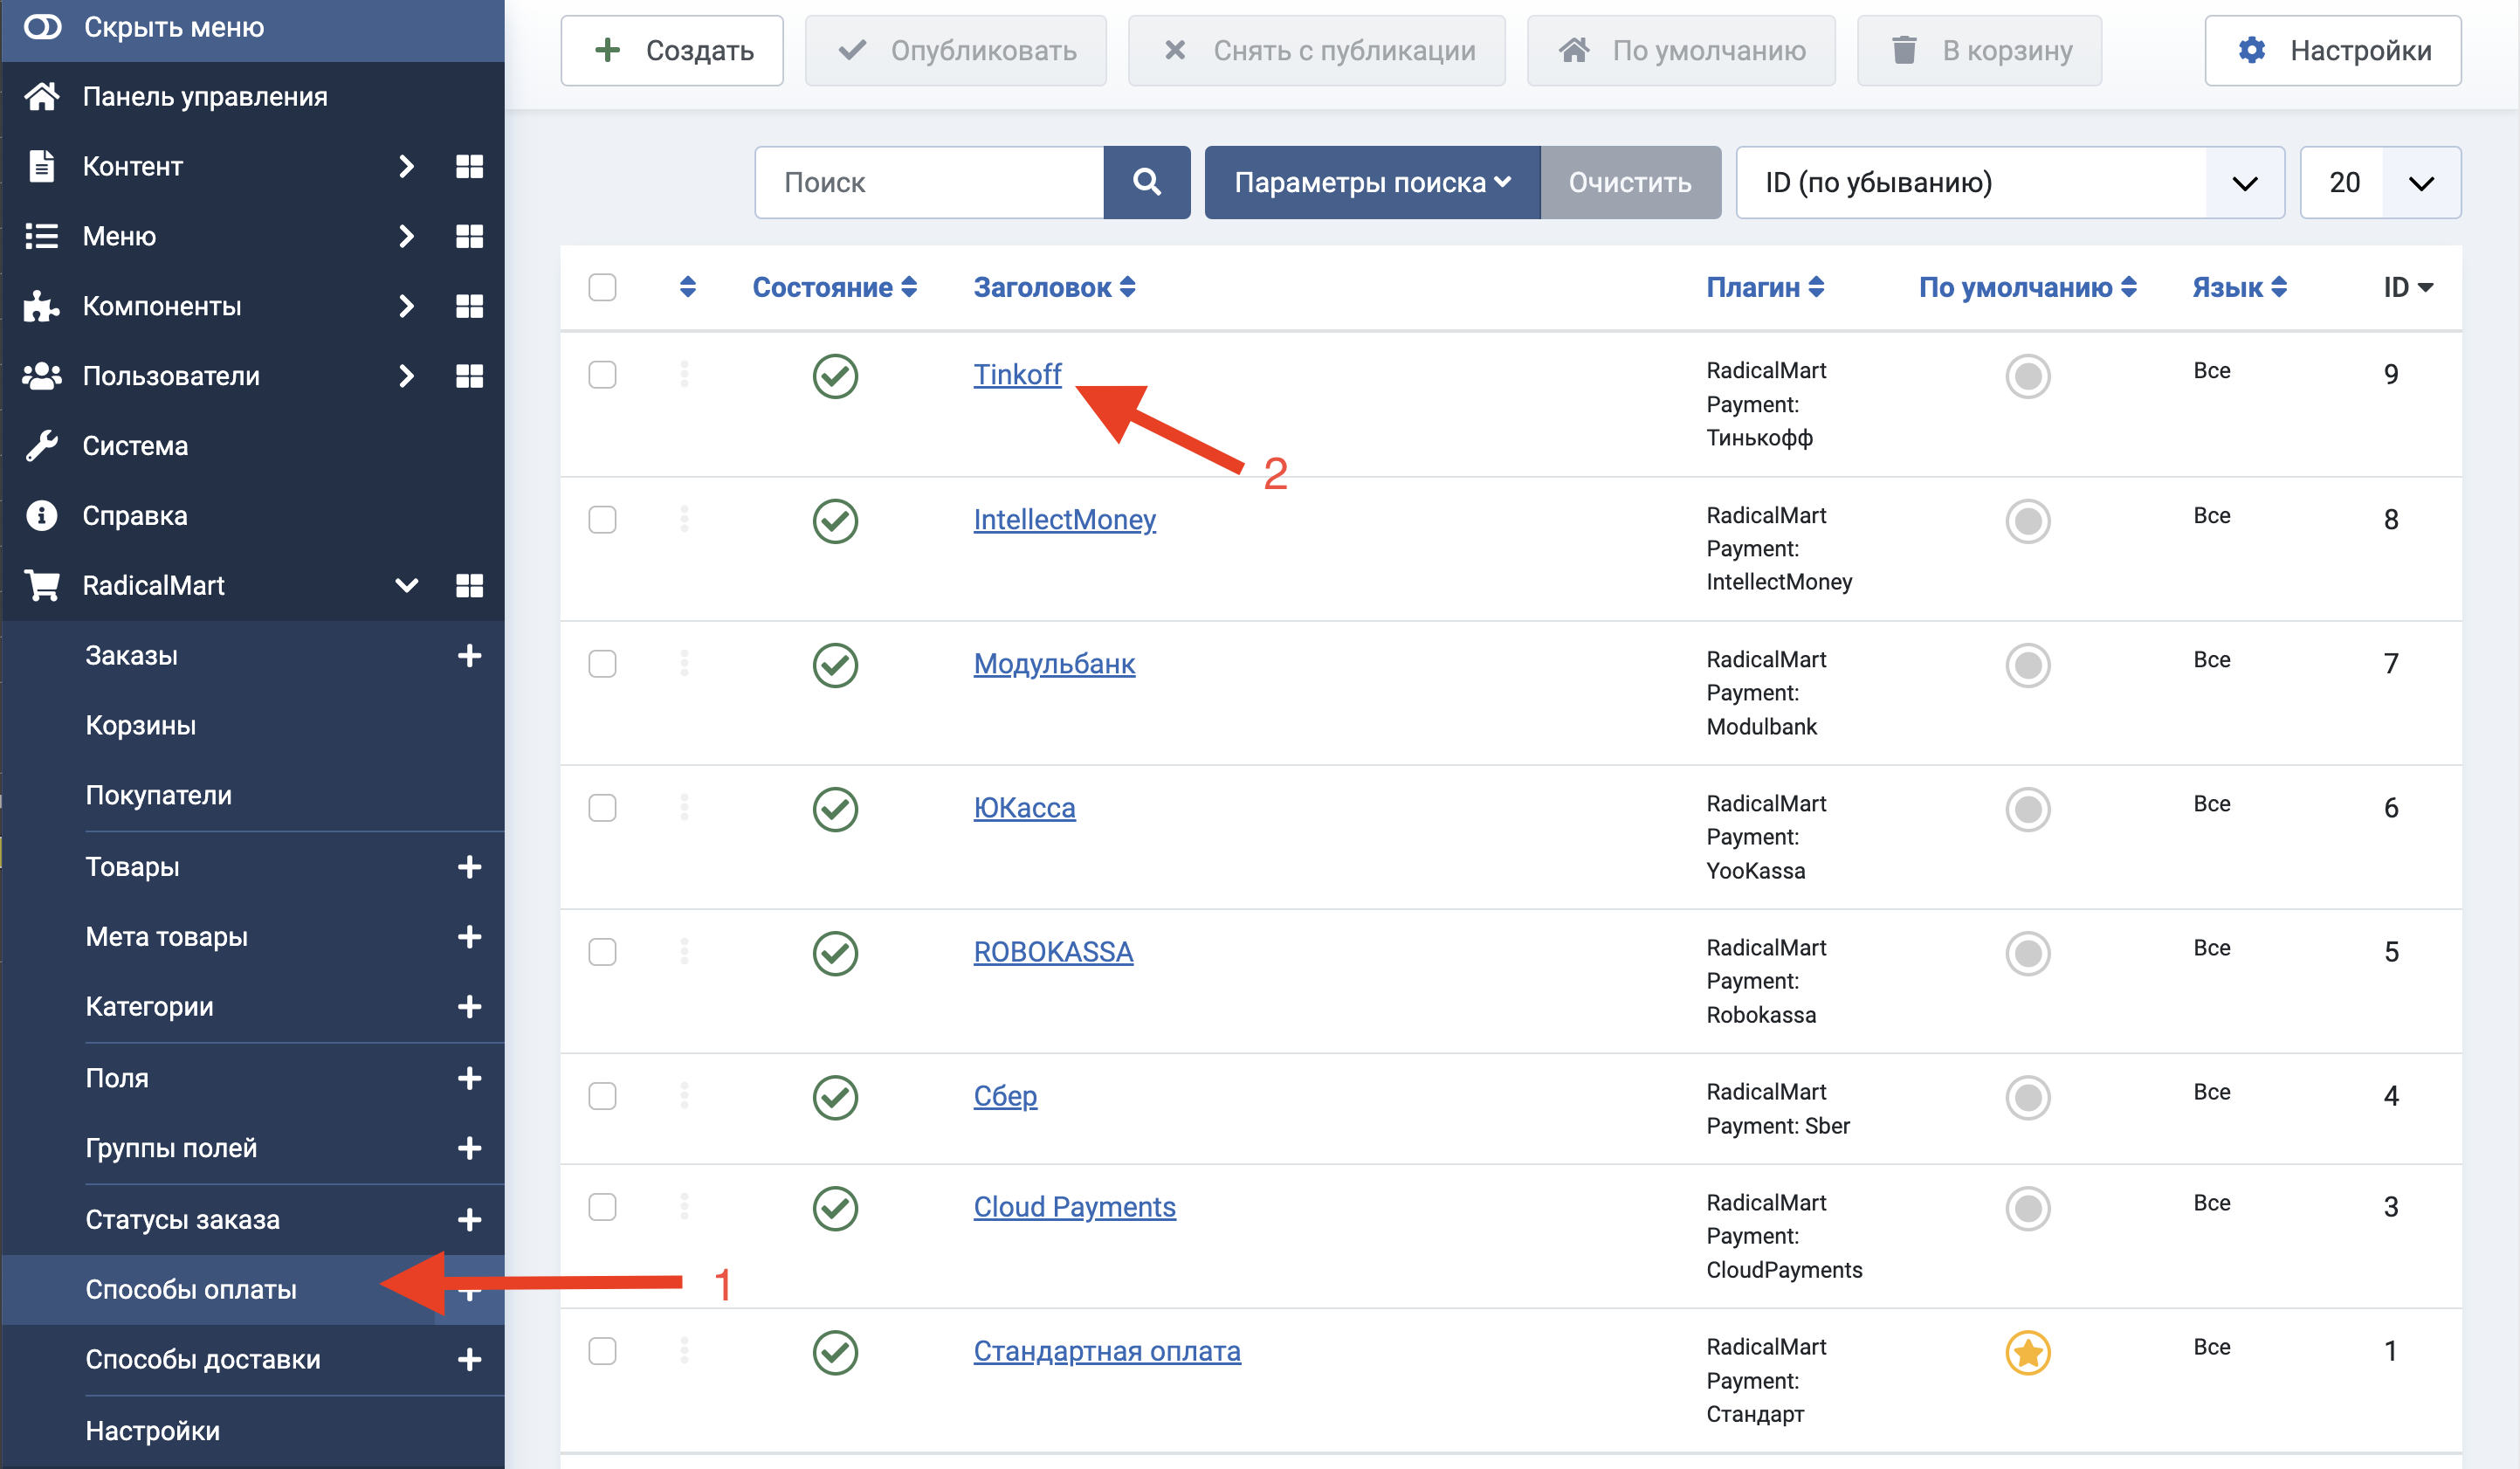The height and width of the screenshot is (1469, 2520).
Task: Click the default star of Стандартная оплата
Action: (2028, 1353)
